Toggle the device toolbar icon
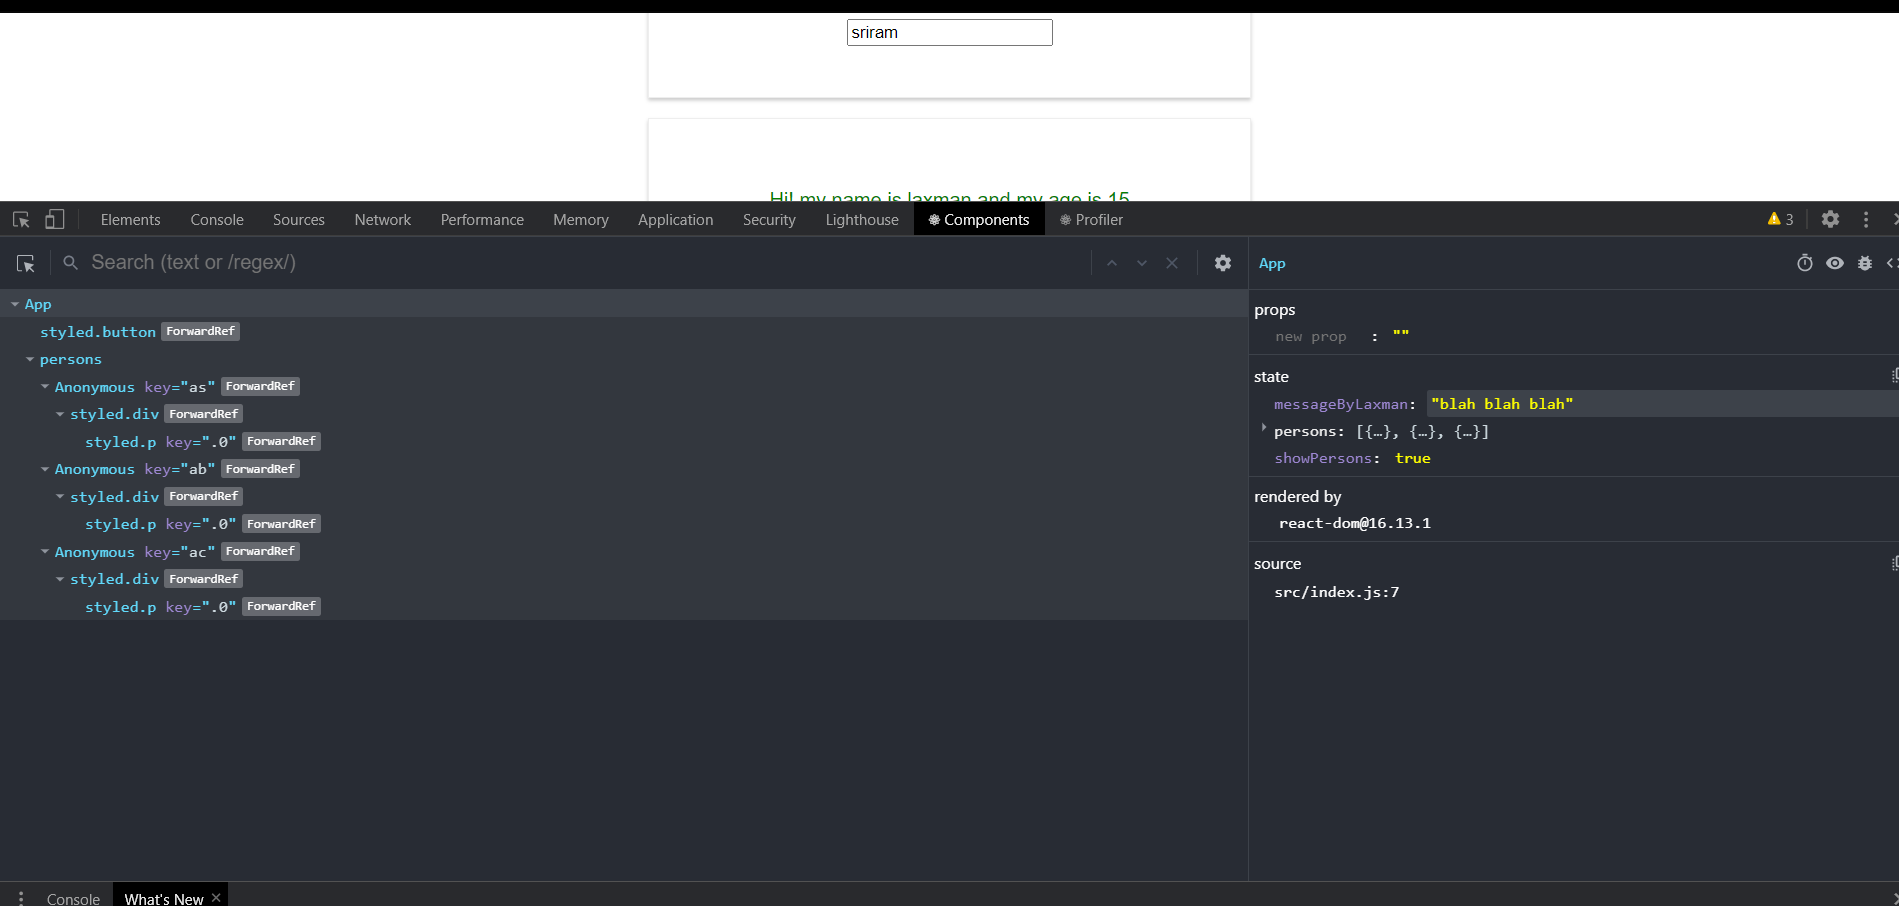 click(55, 219)
